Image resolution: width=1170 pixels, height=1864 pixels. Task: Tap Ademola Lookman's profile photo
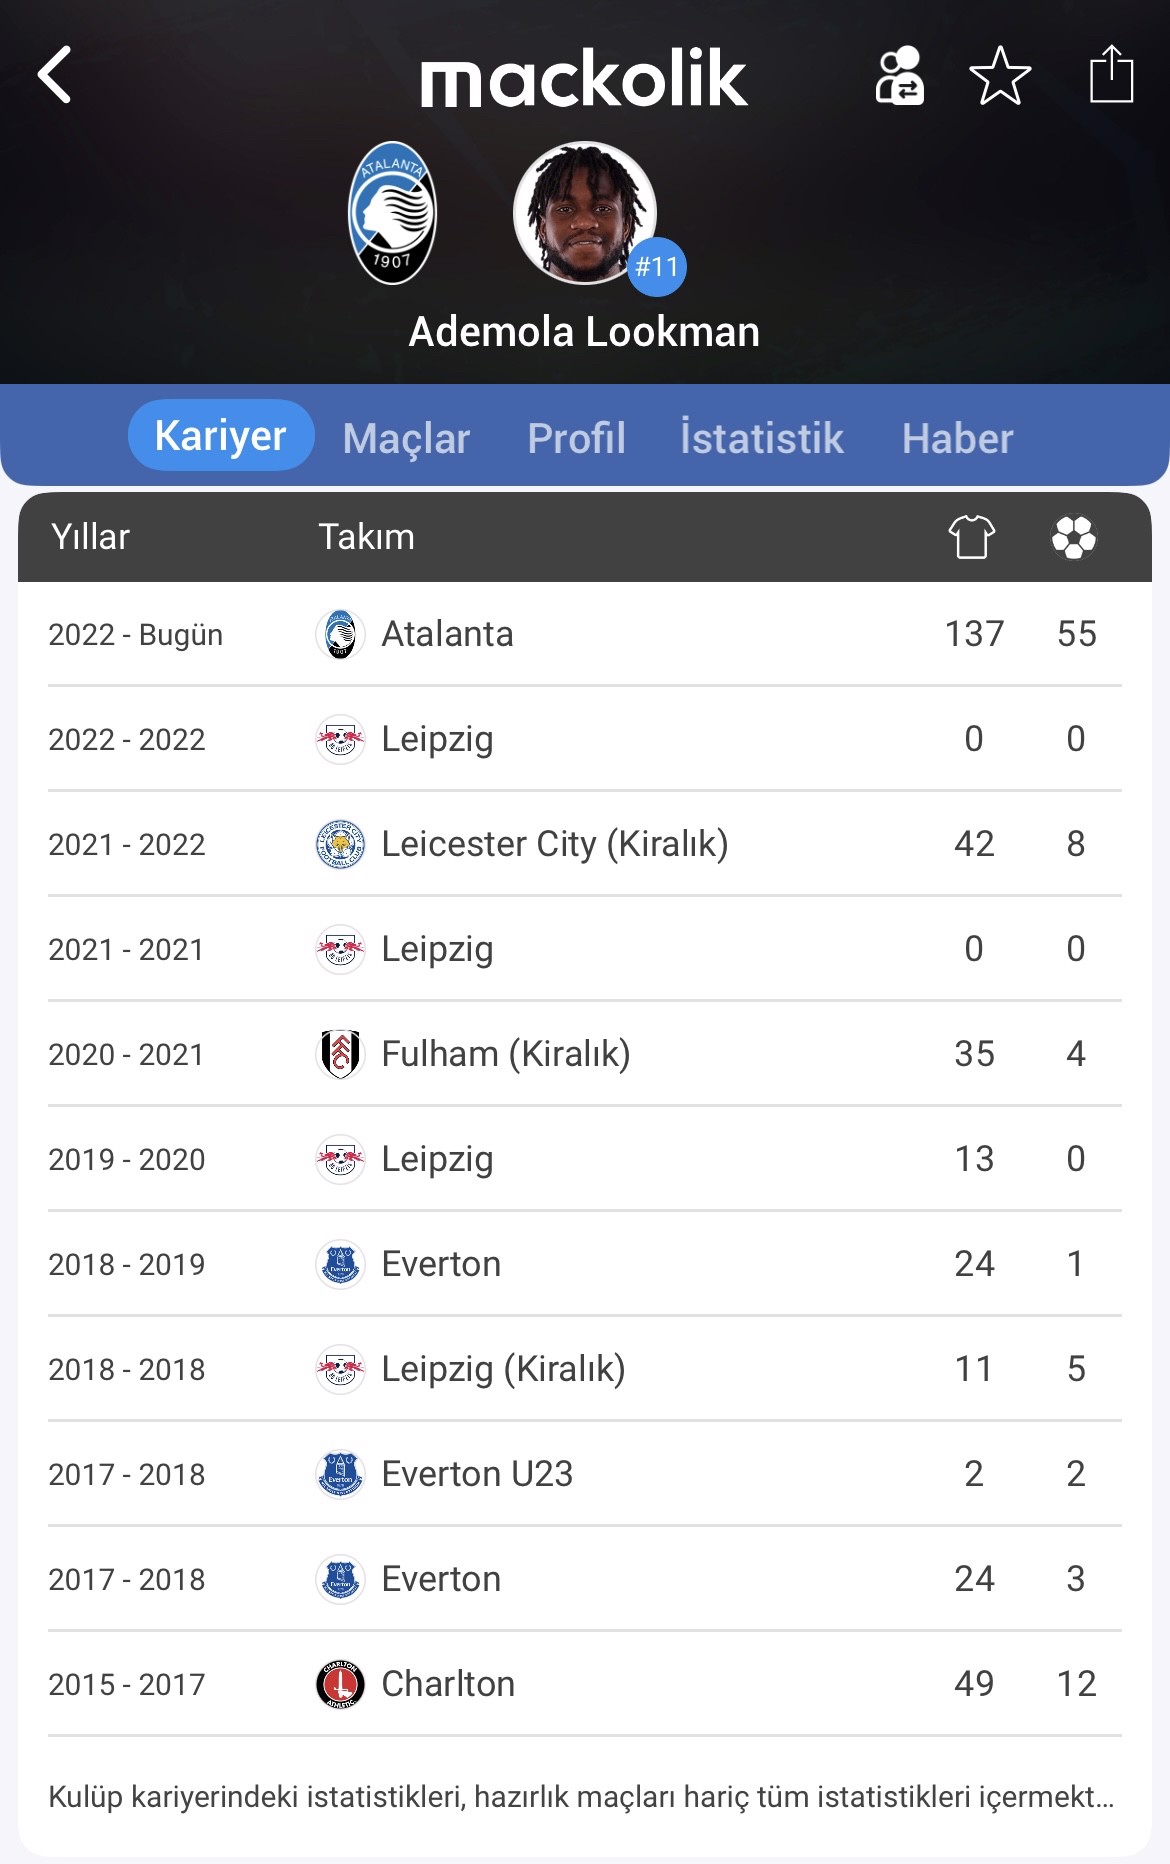[x=583, y=212]
